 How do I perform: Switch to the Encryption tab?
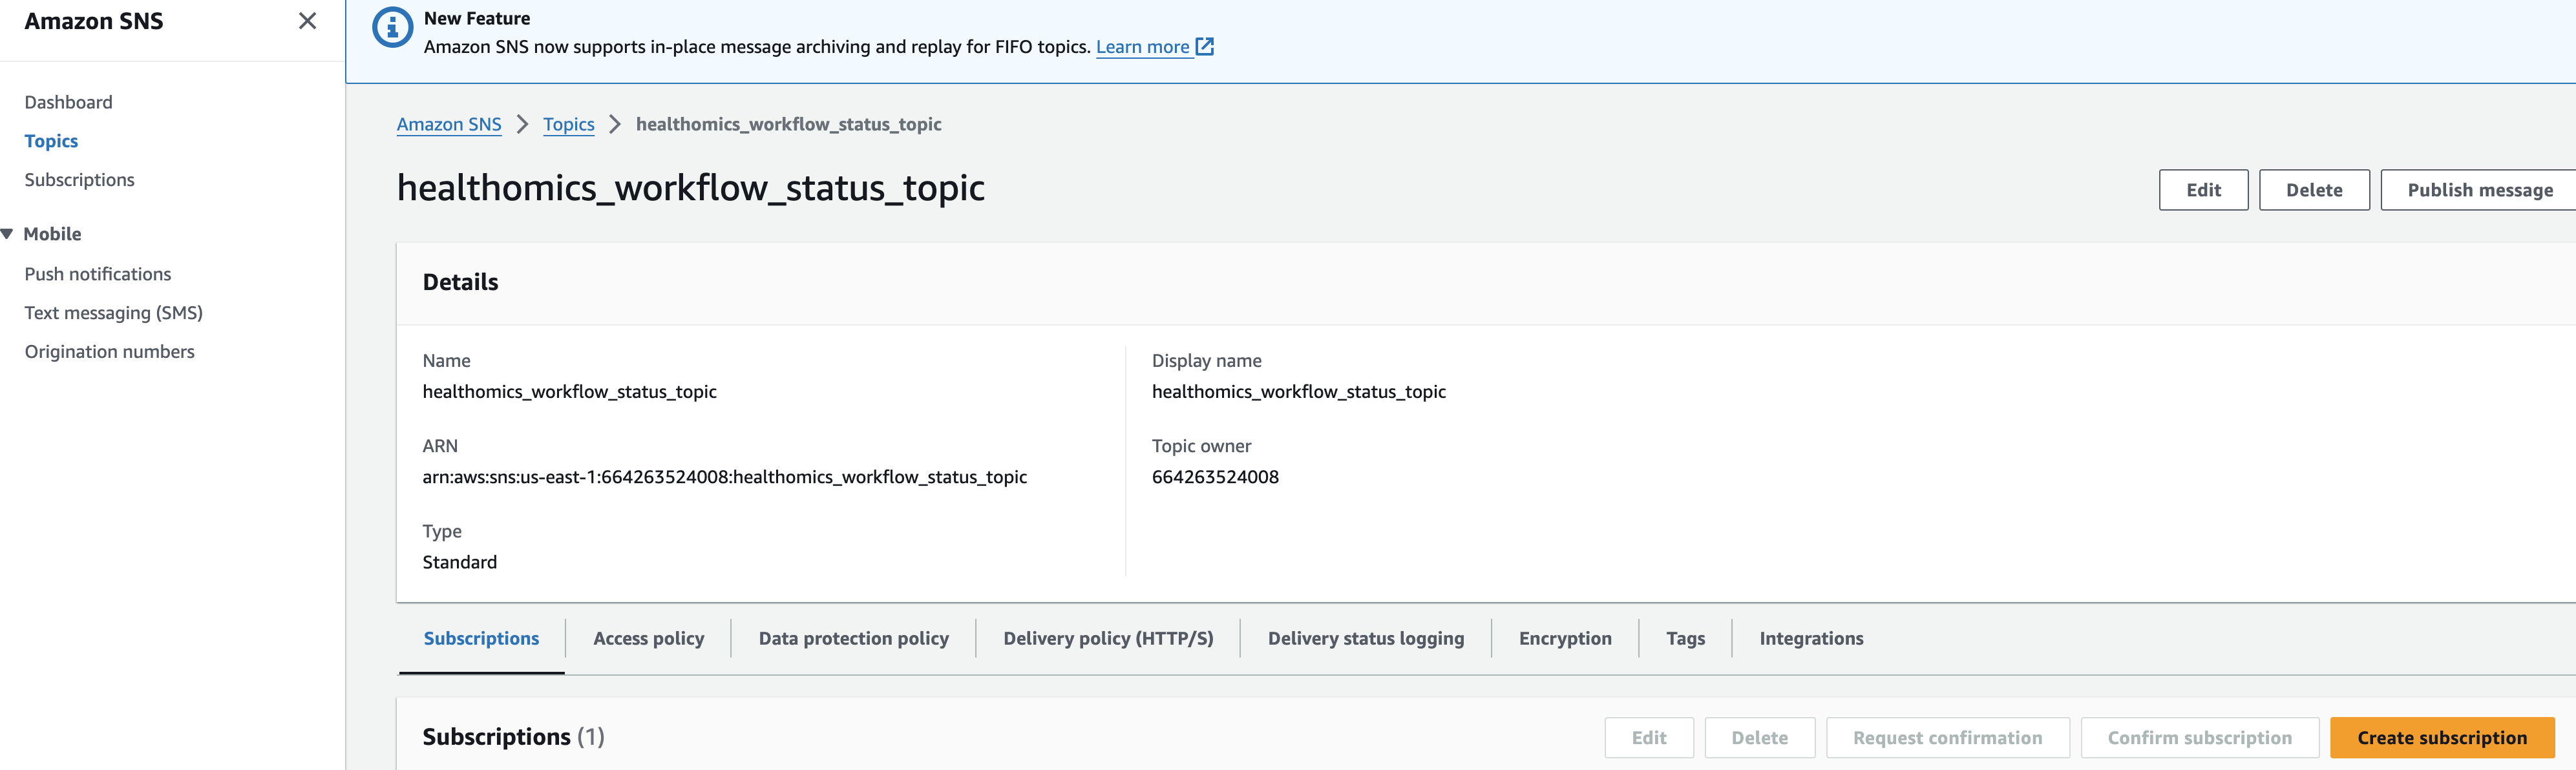(x=1565, y=638)
